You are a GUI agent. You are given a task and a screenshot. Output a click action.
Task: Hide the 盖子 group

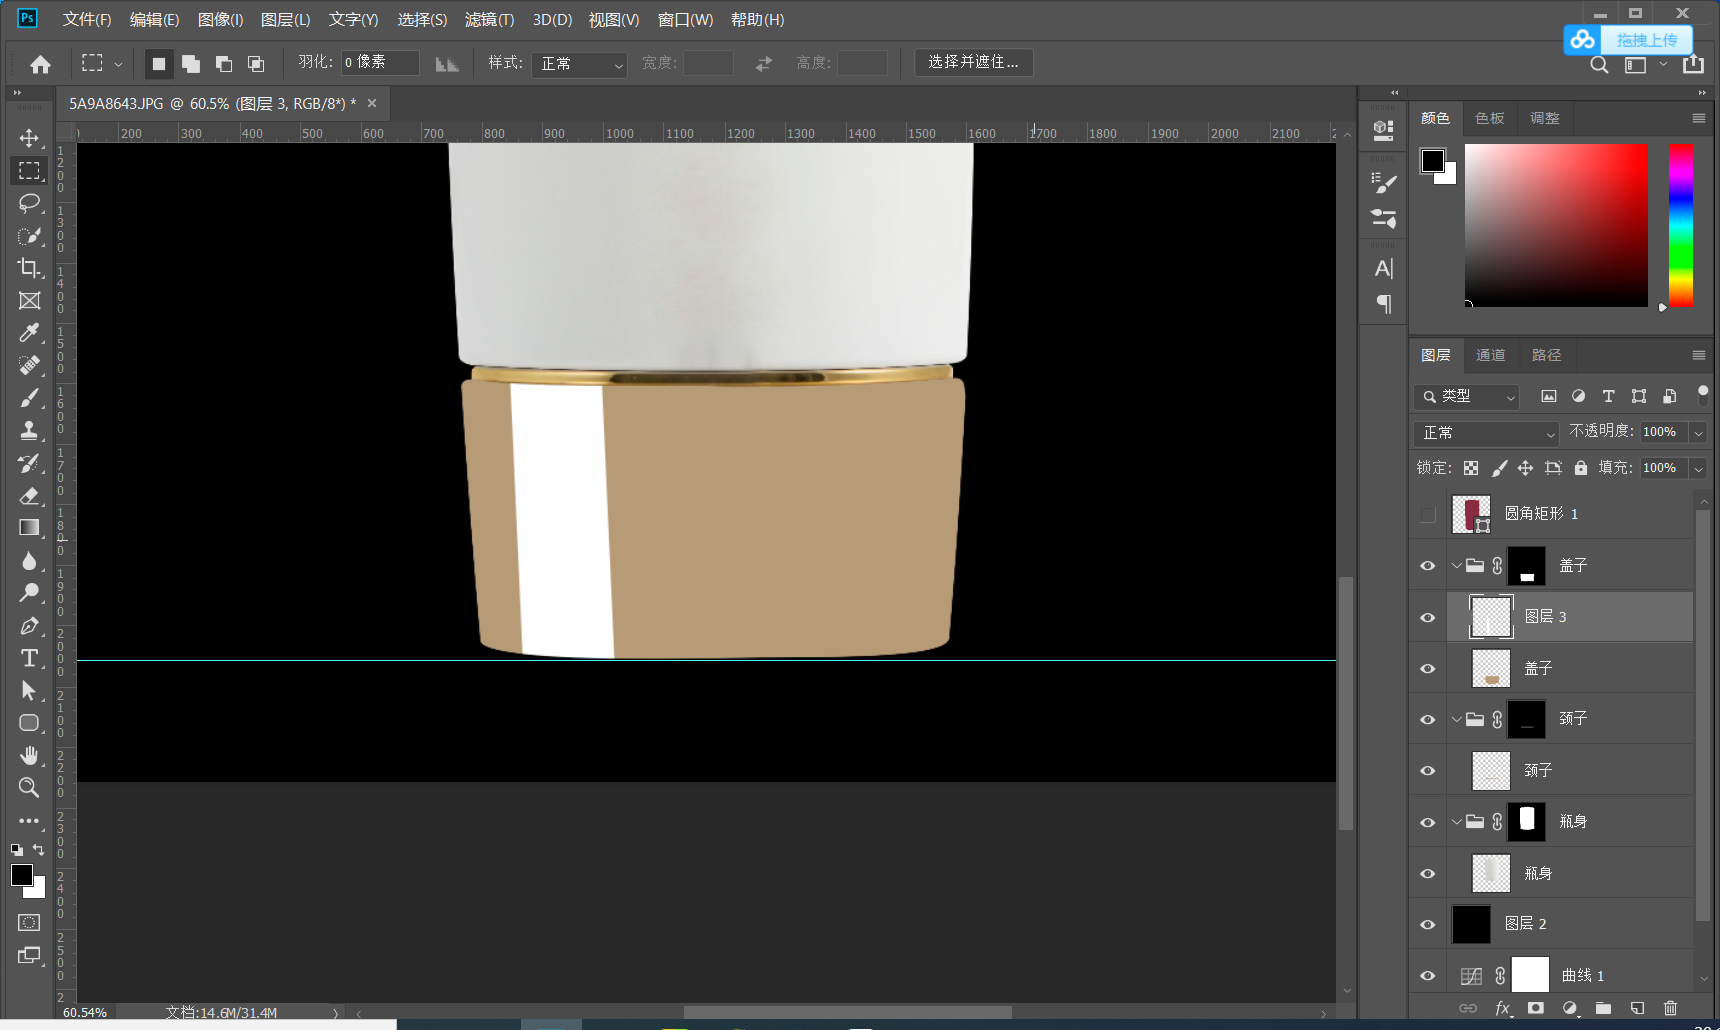click(1427, 566)
